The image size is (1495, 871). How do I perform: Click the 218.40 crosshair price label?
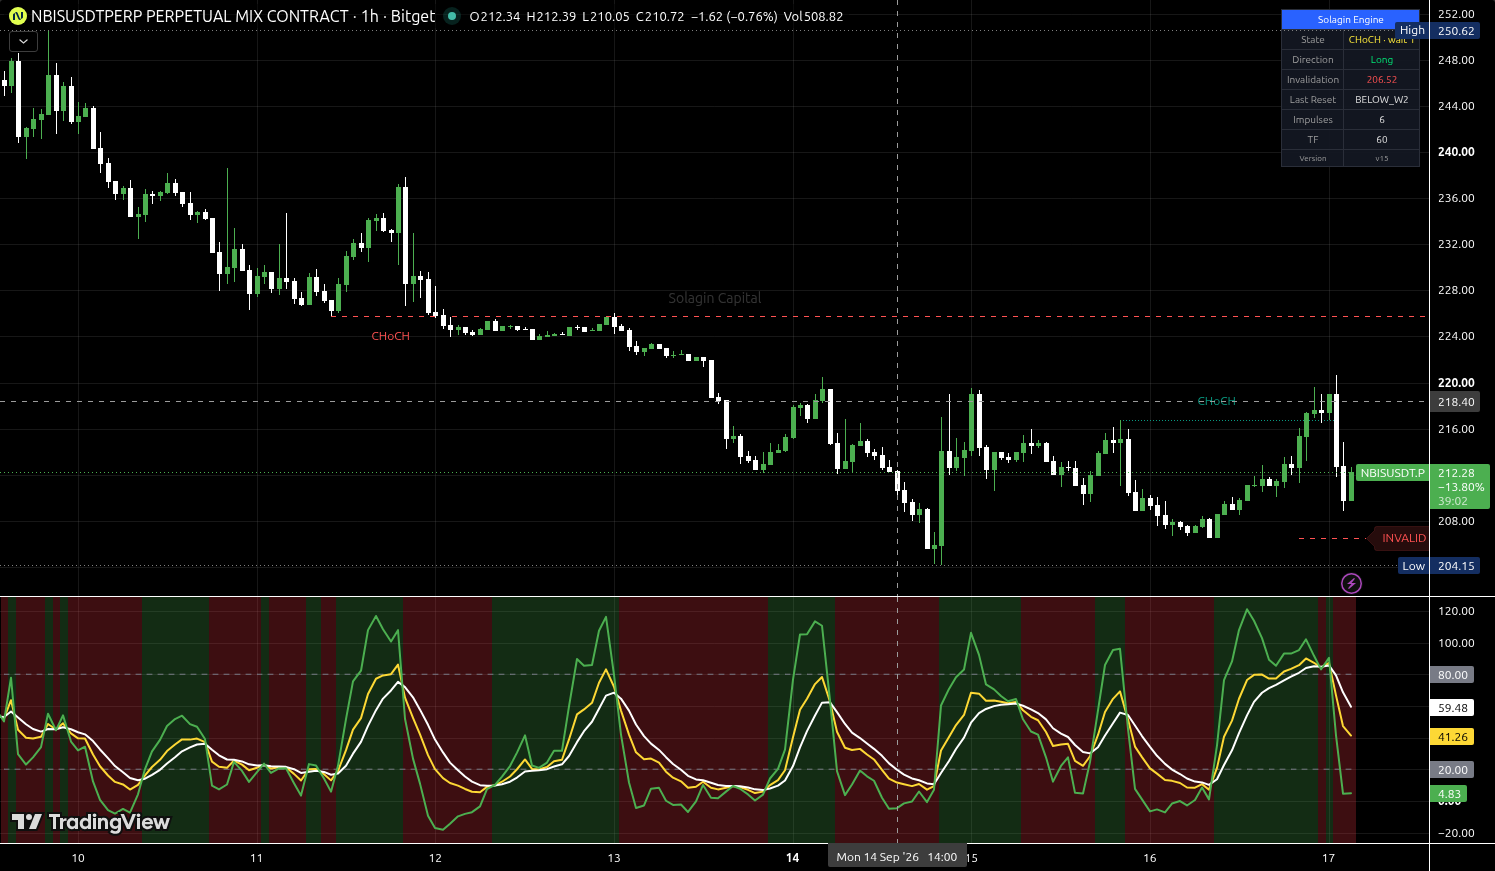(x=1456, y=402)
